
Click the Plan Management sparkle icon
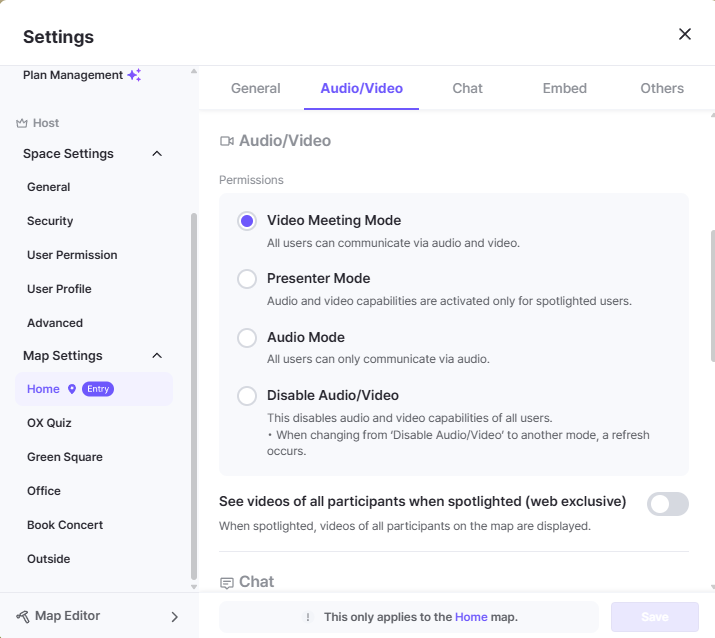(x=134, y=75)
